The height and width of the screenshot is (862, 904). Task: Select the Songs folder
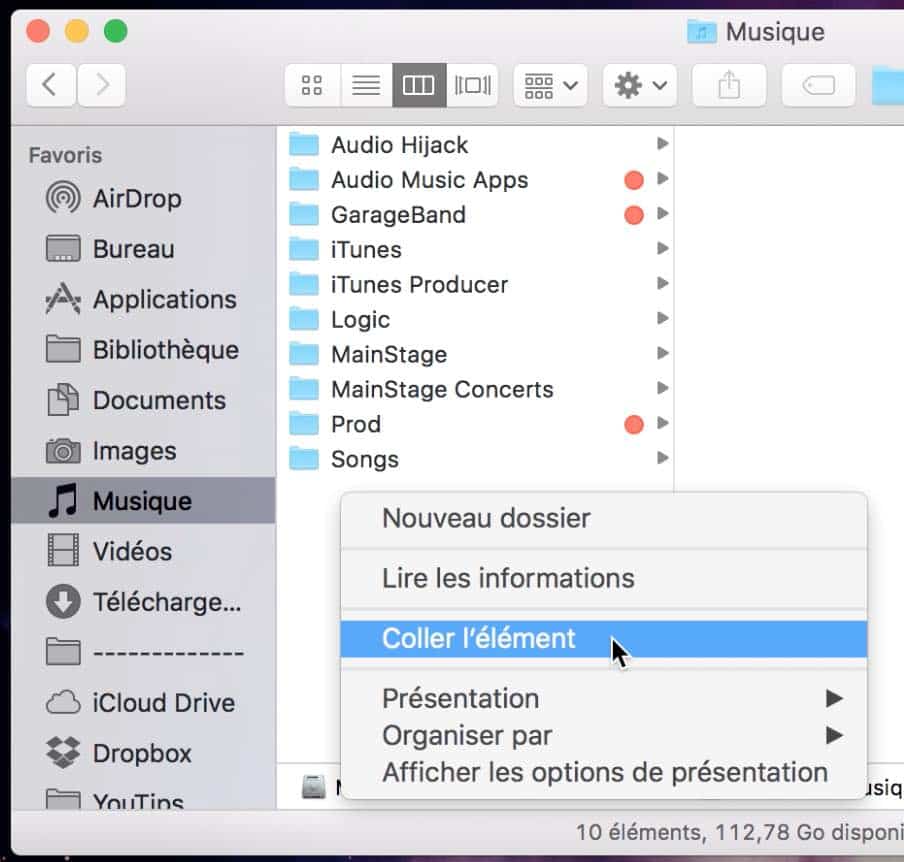475,459
